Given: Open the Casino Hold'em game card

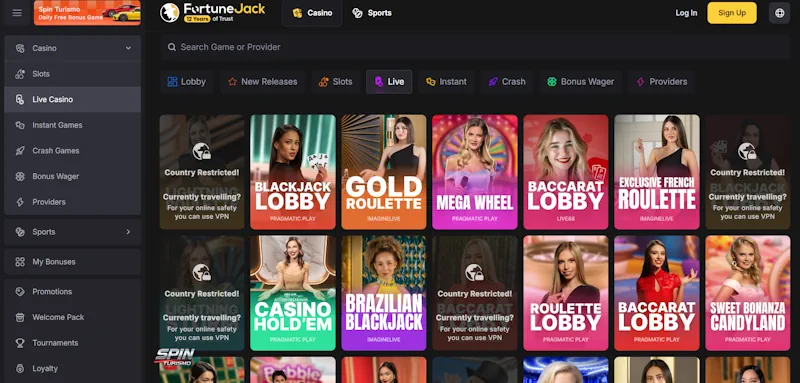Looking at the screenshot, I should [293, 293].
